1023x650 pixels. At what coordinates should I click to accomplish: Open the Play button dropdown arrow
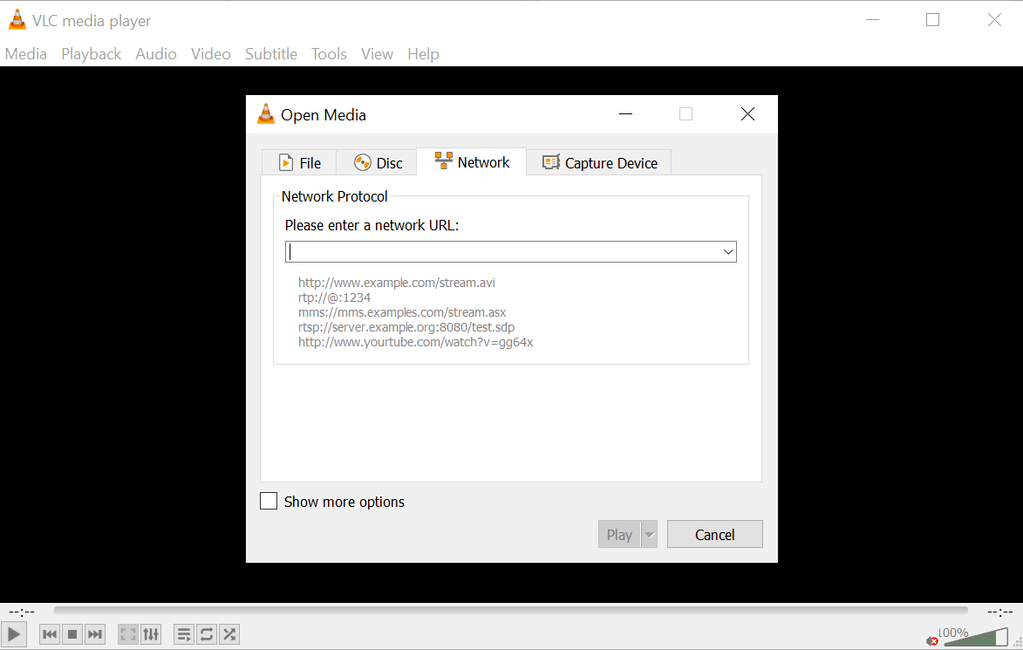coord(649,533)
